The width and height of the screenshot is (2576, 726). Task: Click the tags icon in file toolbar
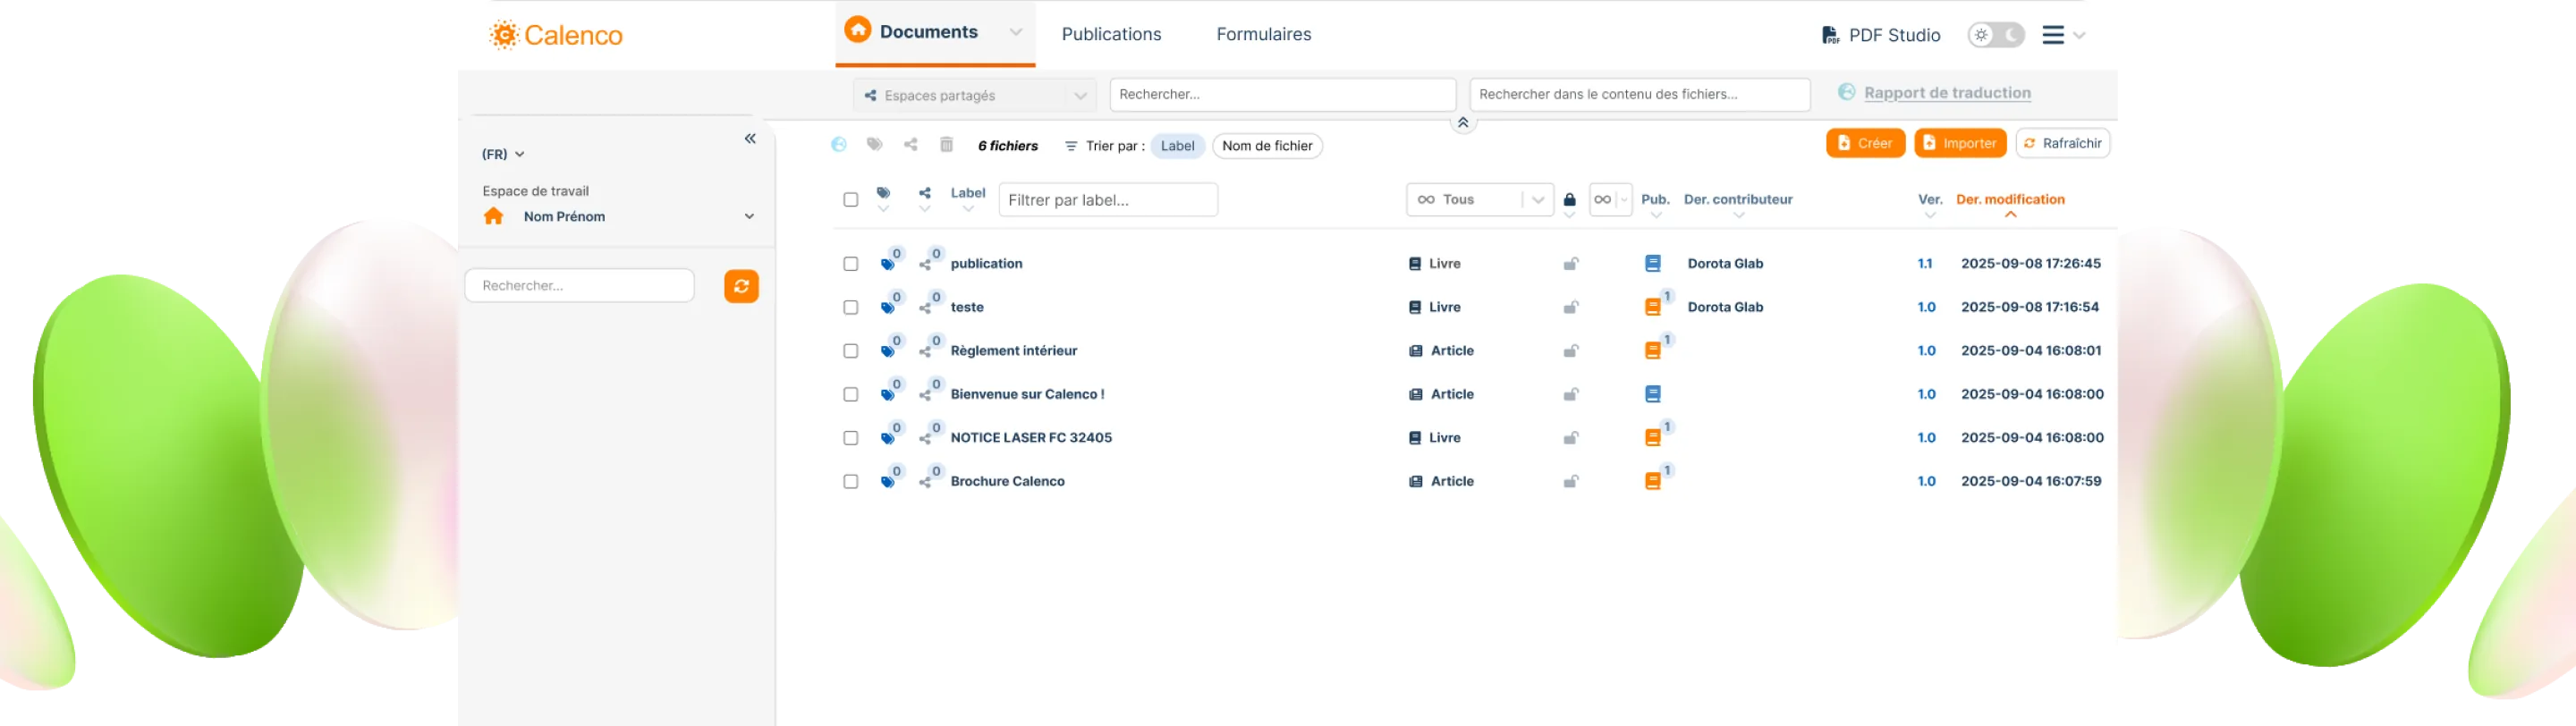[875, 145]
